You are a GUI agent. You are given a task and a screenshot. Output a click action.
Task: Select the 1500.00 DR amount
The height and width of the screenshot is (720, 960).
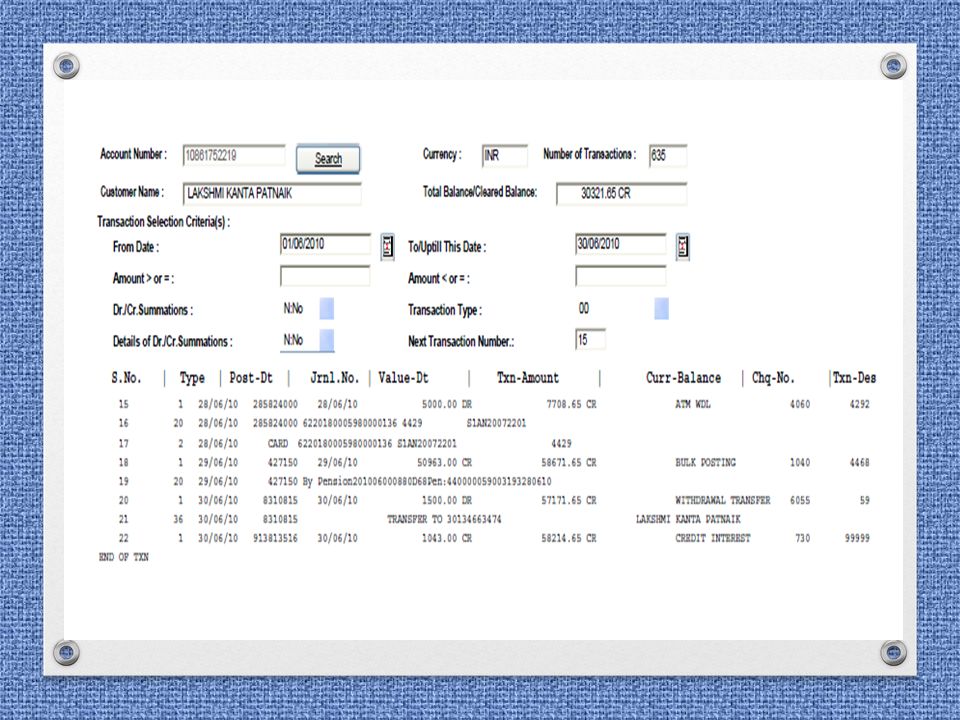point(447,500)
